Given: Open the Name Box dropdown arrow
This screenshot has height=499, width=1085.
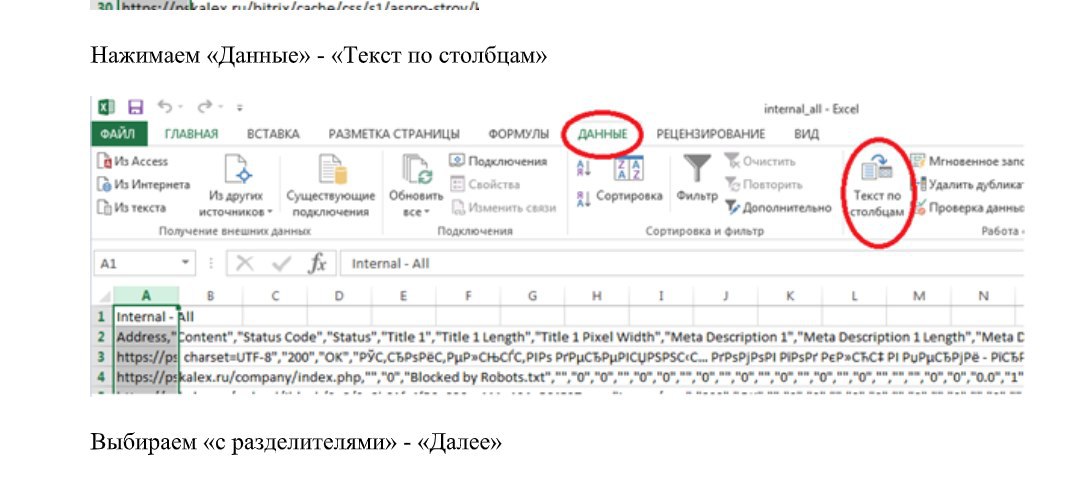Looking at the screenshot, I should 185,263.
